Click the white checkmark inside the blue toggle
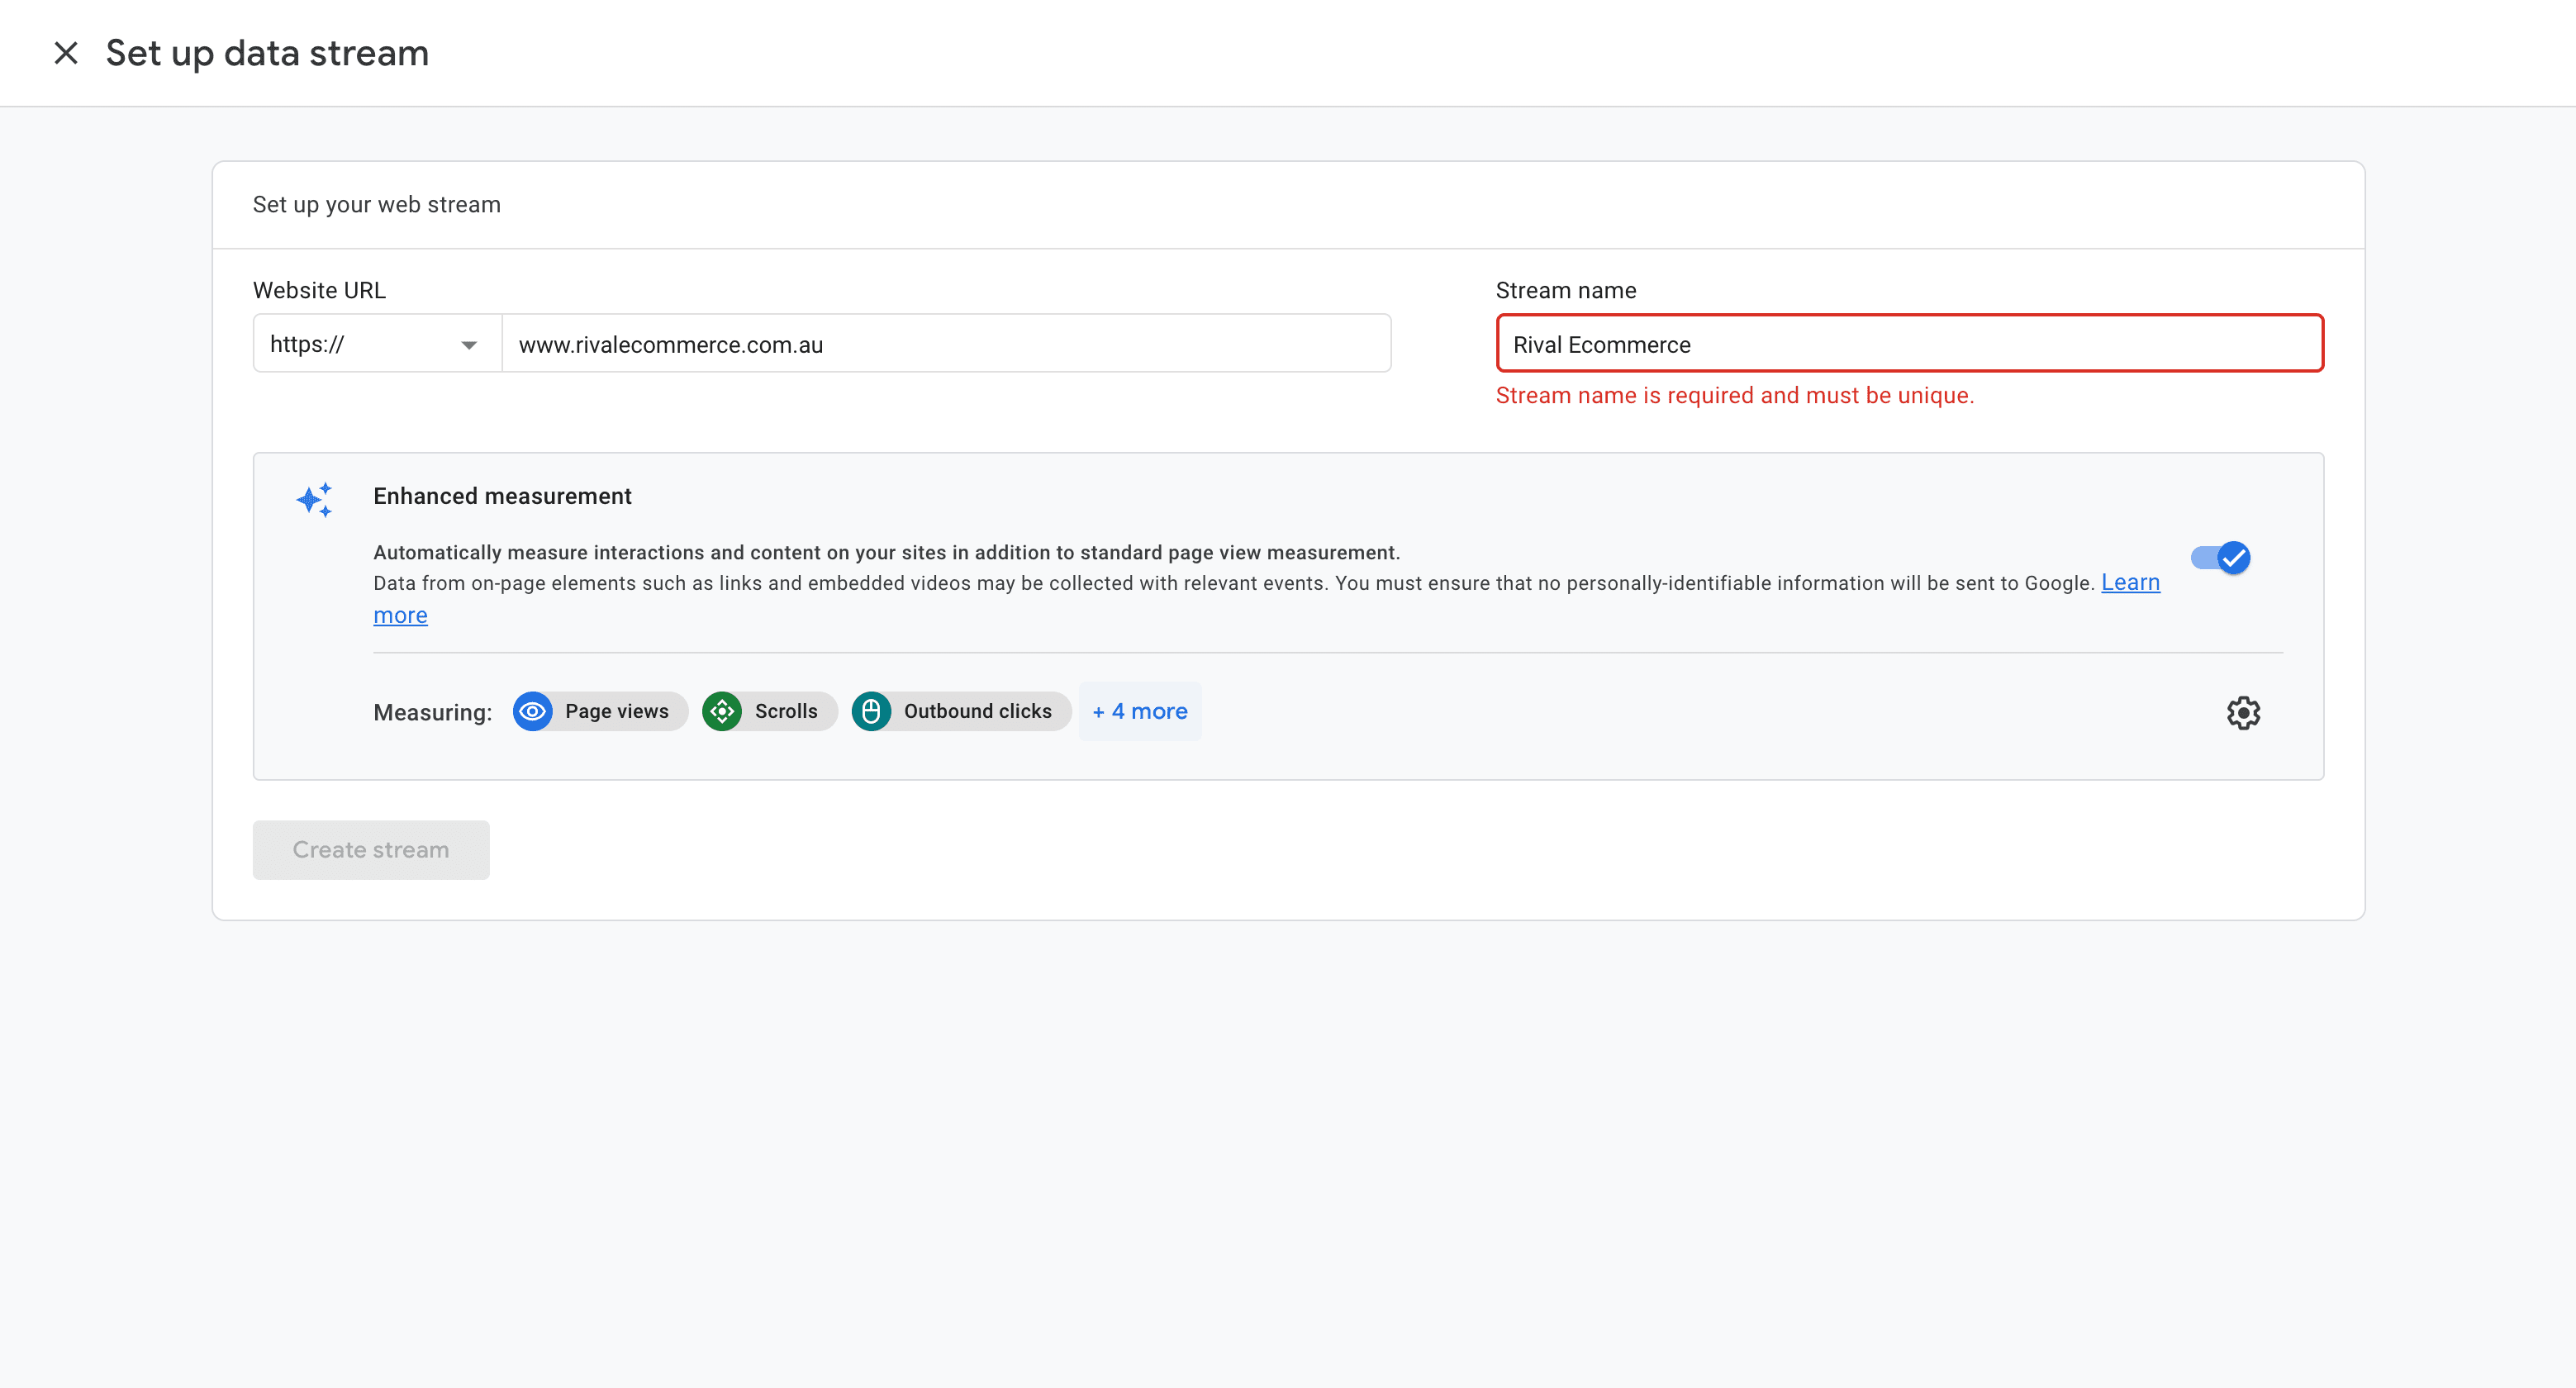This screenshot has width=2576, height=1388. [x=2233, y=558]
